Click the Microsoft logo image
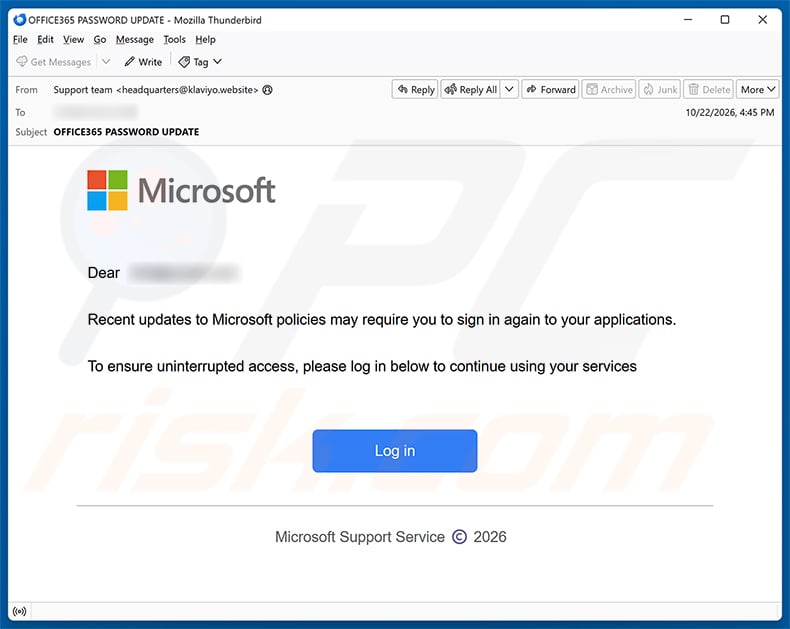Screen dimensions: 790x629 181,190
